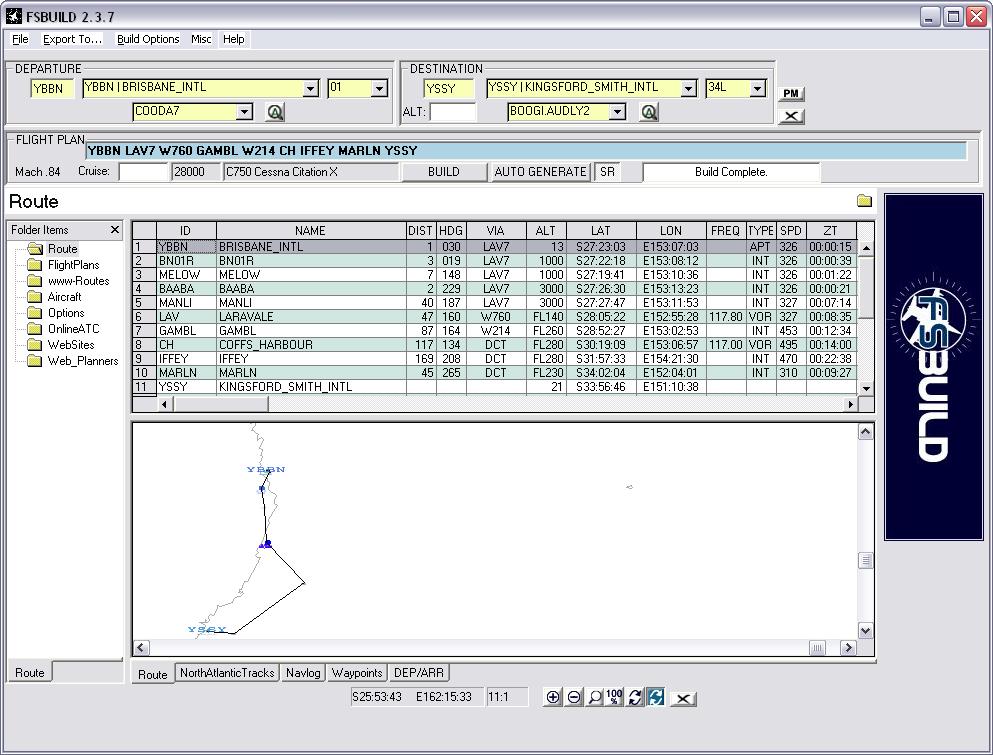Viewport: 993px width, 755px height.
Task: Open the File menu
Action: (x=20, y=39)
